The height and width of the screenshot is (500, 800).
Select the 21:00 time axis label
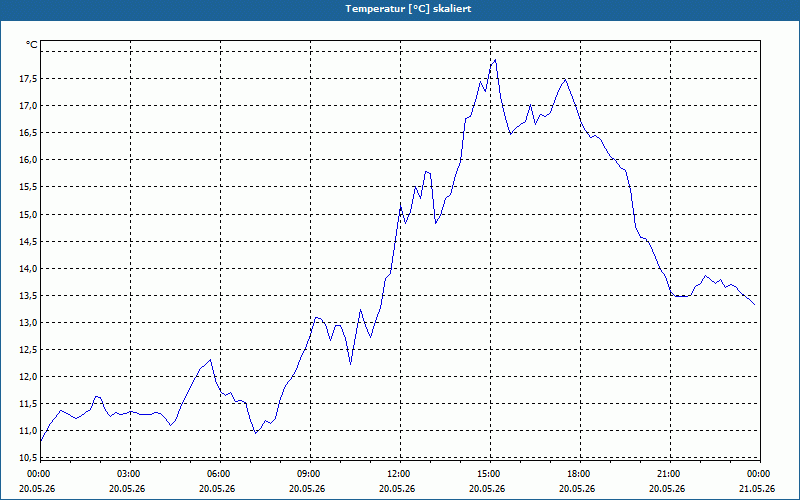[x=670, y=474]
